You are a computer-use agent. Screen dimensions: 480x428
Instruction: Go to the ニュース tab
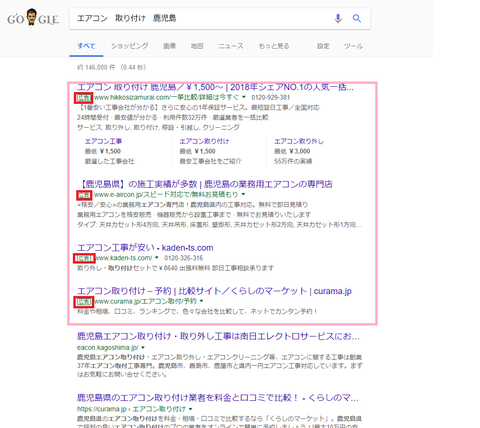click(x=231, y=46)
